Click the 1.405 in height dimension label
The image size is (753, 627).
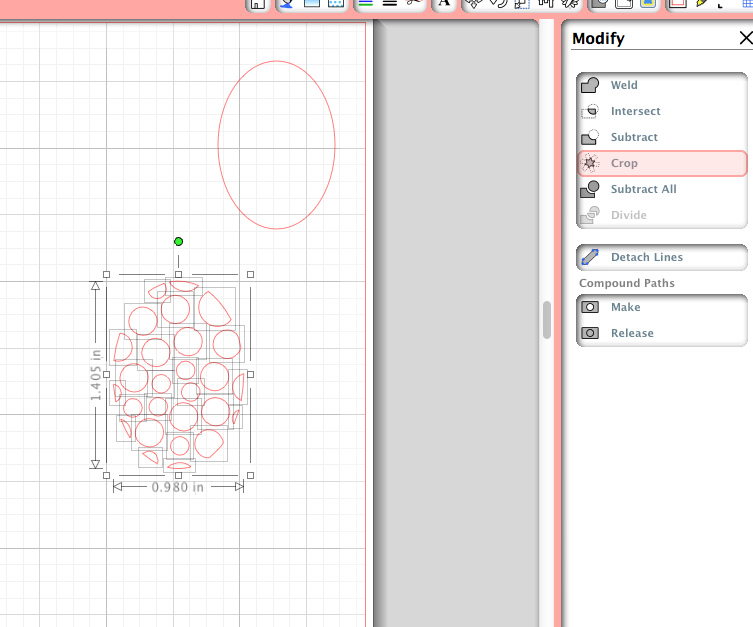click(x=96, y=375)
